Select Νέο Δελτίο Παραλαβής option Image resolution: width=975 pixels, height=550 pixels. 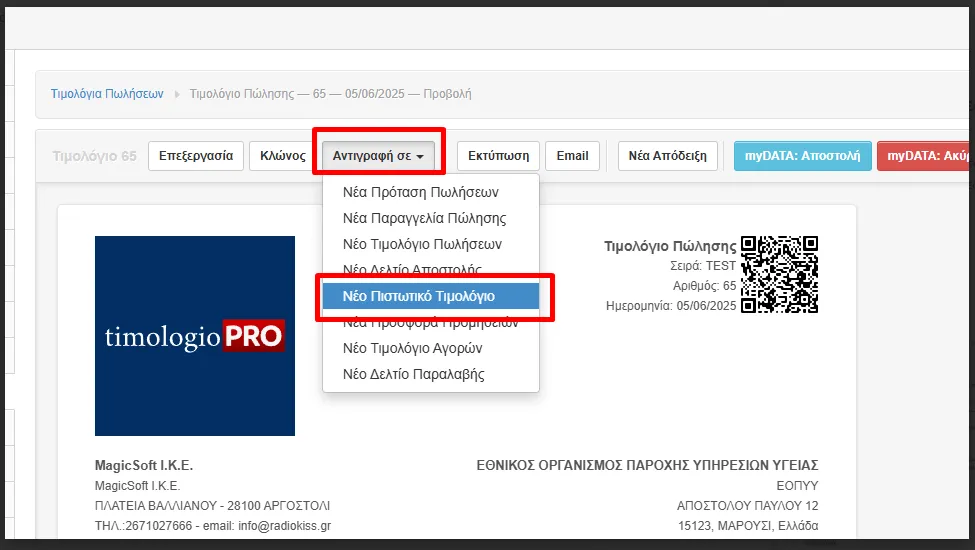tap(413, 374)
